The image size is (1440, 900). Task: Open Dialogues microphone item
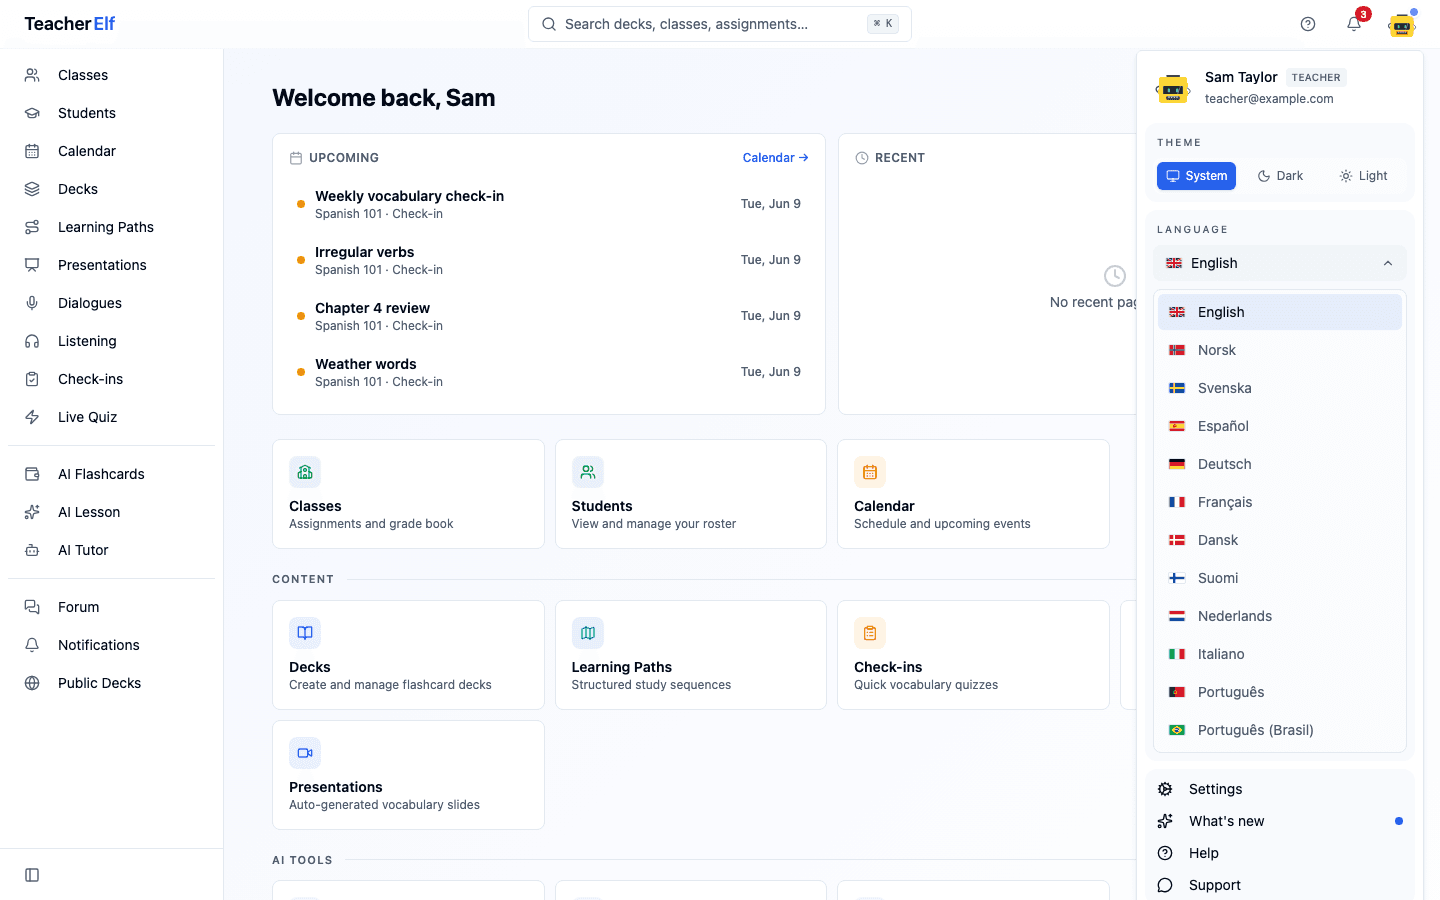coord(111,303)
